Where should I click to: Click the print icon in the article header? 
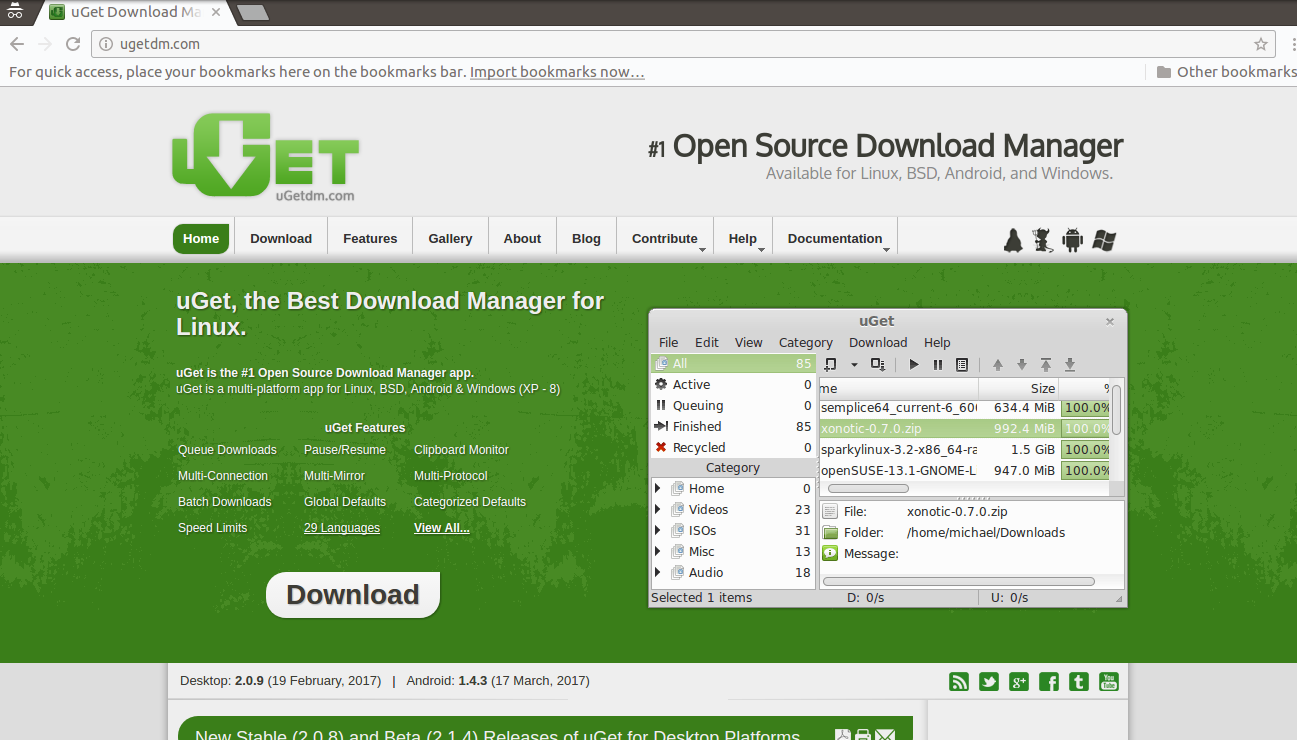pos(864,737)
